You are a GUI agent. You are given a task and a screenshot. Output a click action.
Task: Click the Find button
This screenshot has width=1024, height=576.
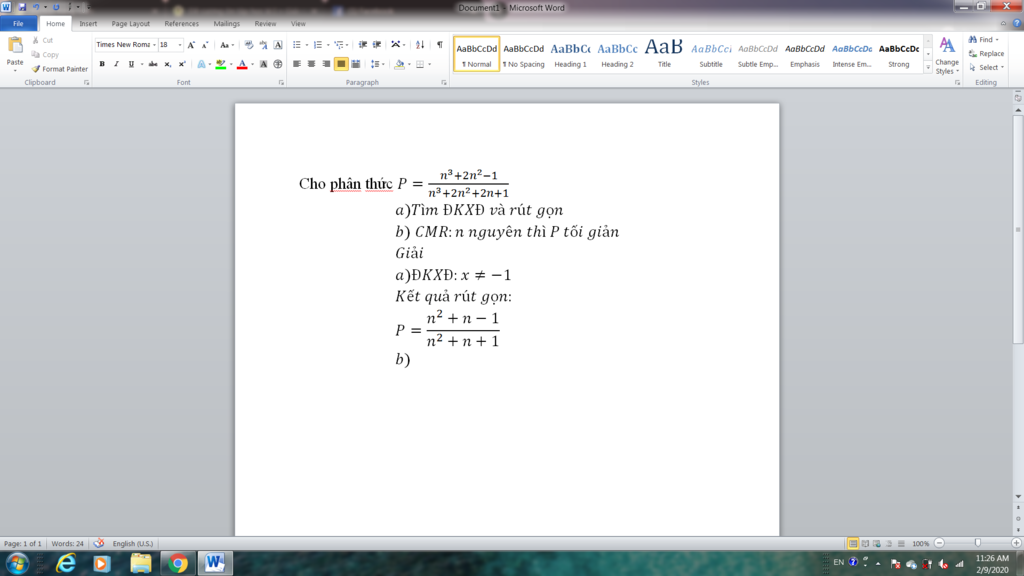coord(984,40)
